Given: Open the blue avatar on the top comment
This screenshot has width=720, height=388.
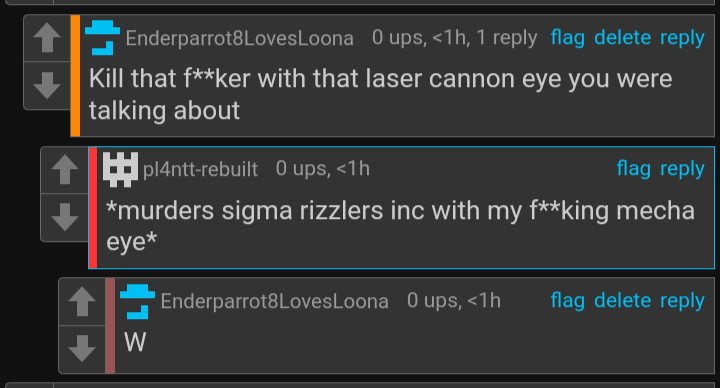Looking at the screenshot, I should (x=102, y=38).
